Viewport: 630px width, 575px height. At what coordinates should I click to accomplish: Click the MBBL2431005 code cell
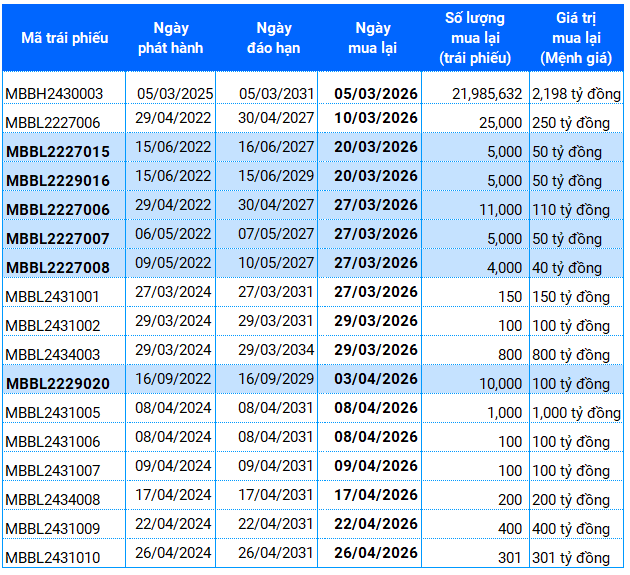(53, 413)
